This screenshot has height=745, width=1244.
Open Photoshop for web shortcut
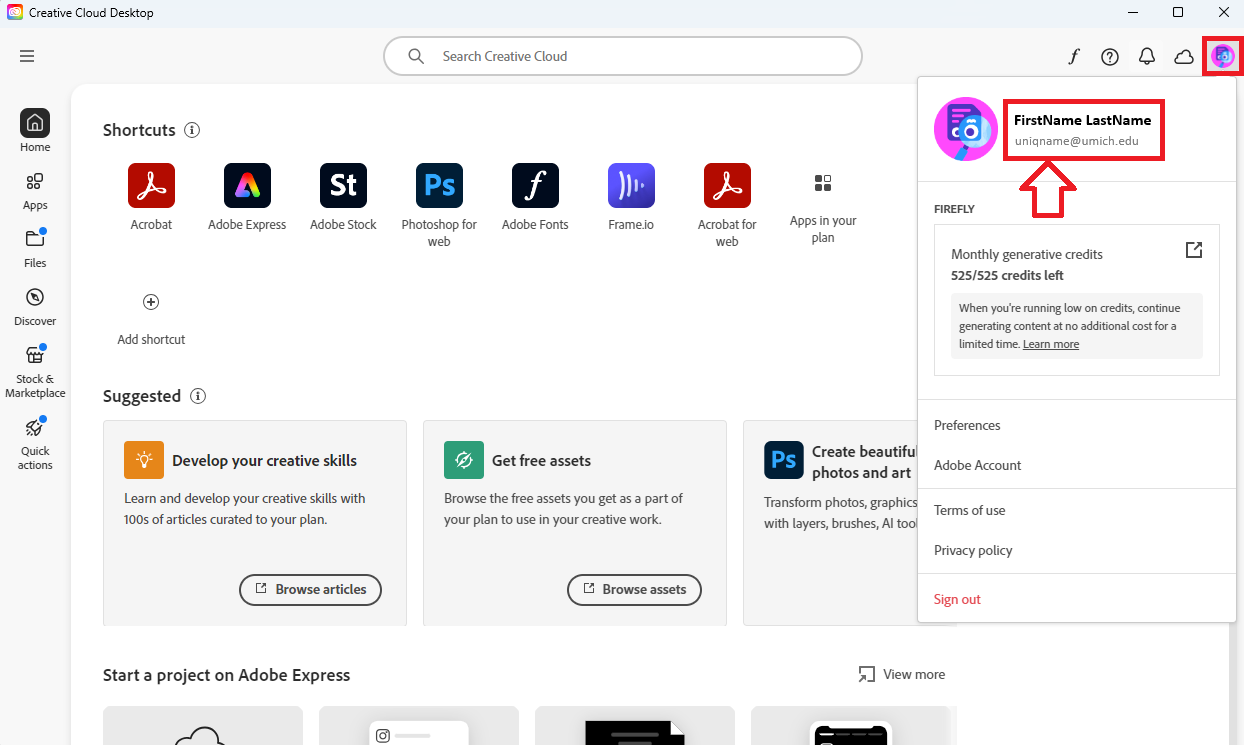439,186
